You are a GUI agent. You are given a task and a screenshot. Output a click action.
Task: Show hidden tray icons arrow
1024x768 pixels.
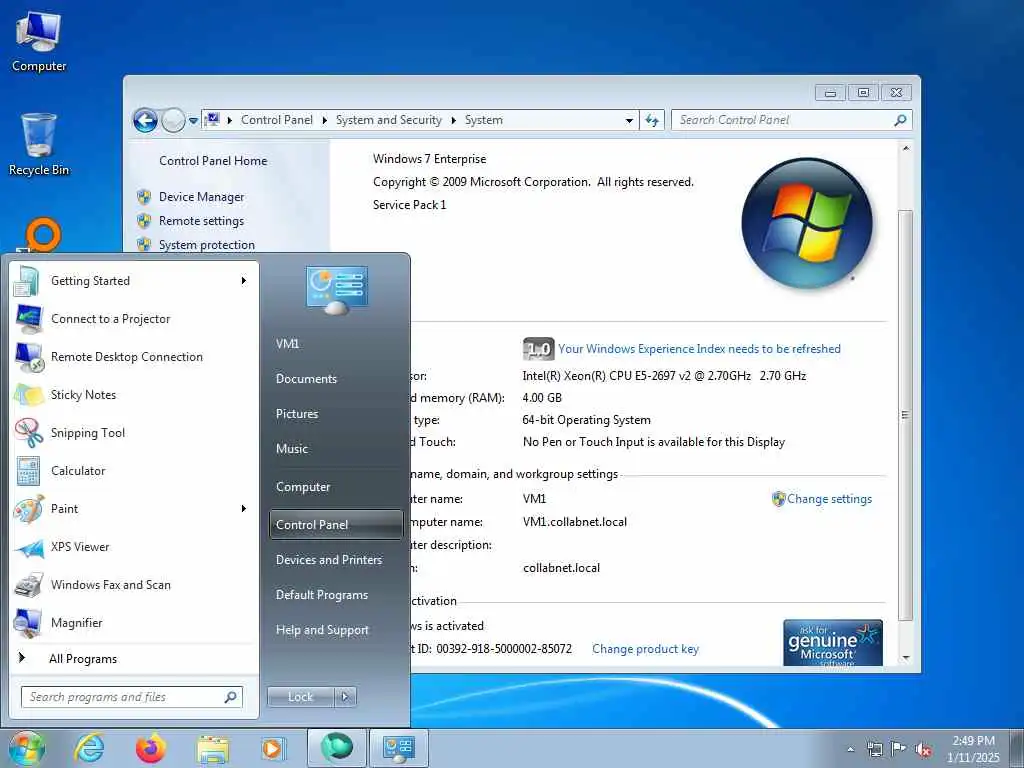click(850, 750)
